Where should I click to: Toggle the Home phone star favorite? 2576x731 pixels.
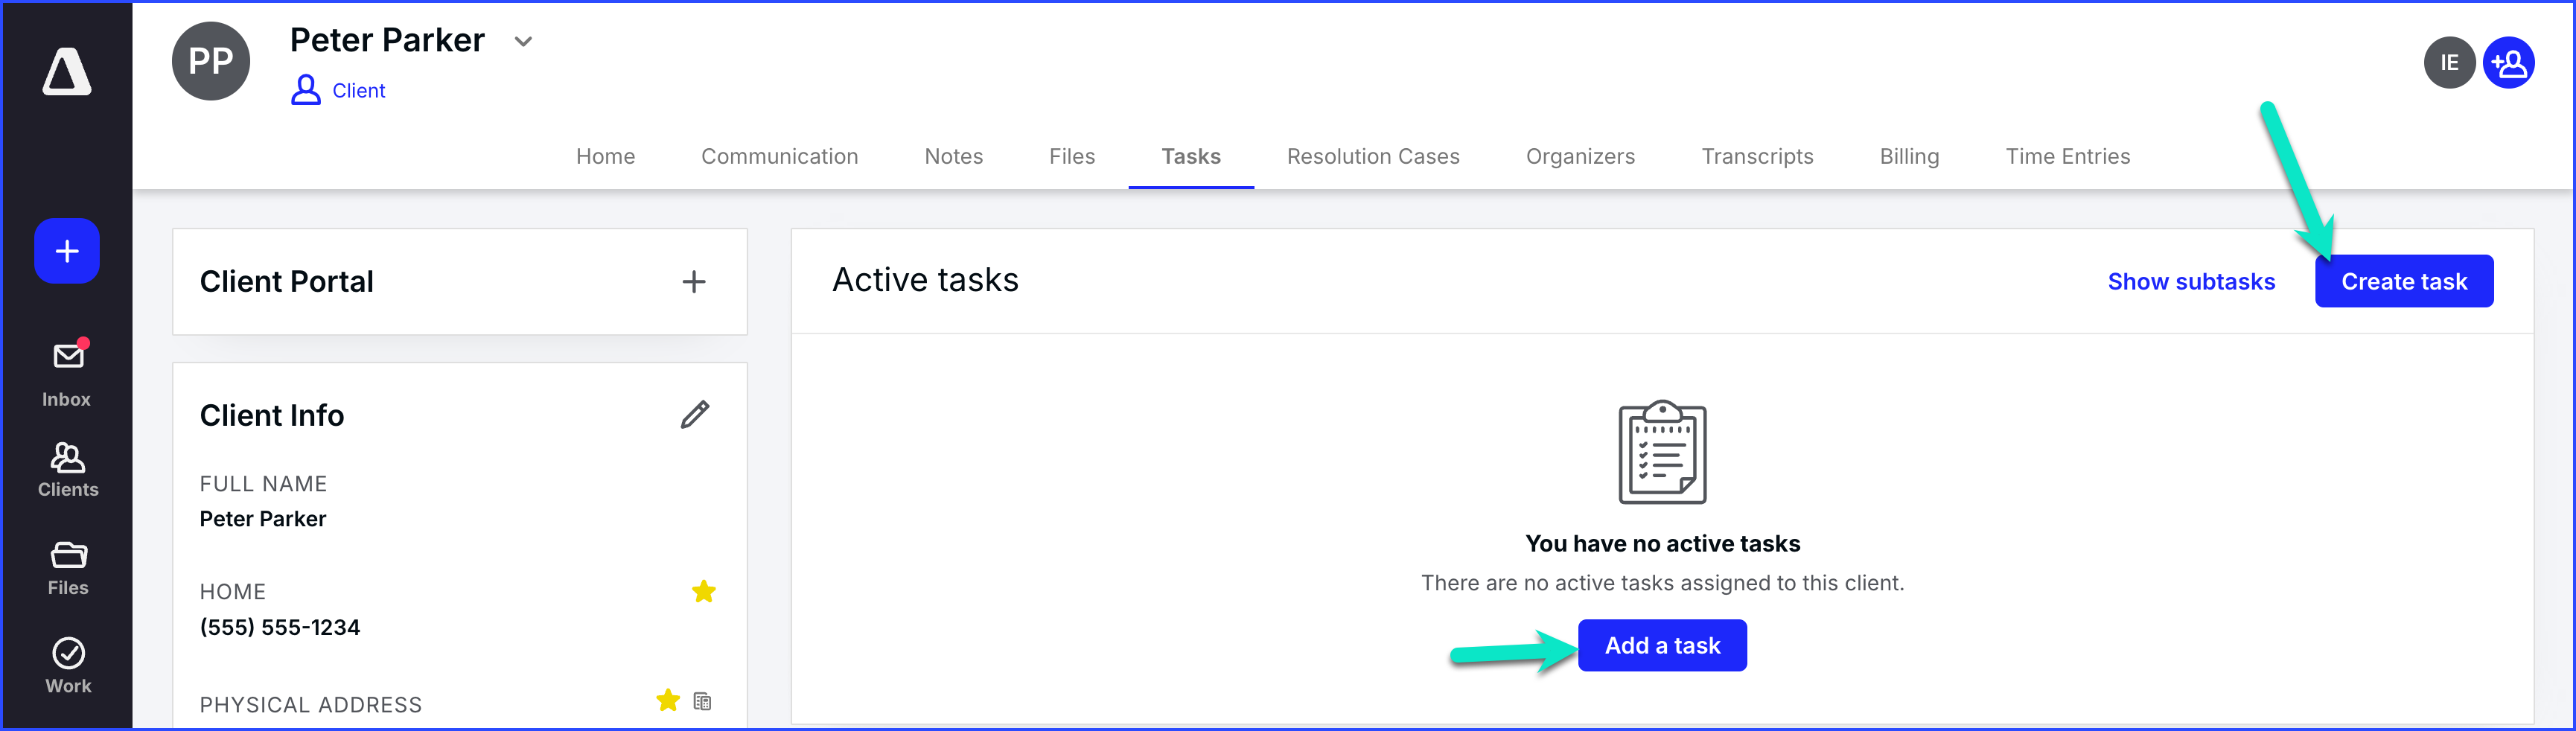tap(704, 592)
